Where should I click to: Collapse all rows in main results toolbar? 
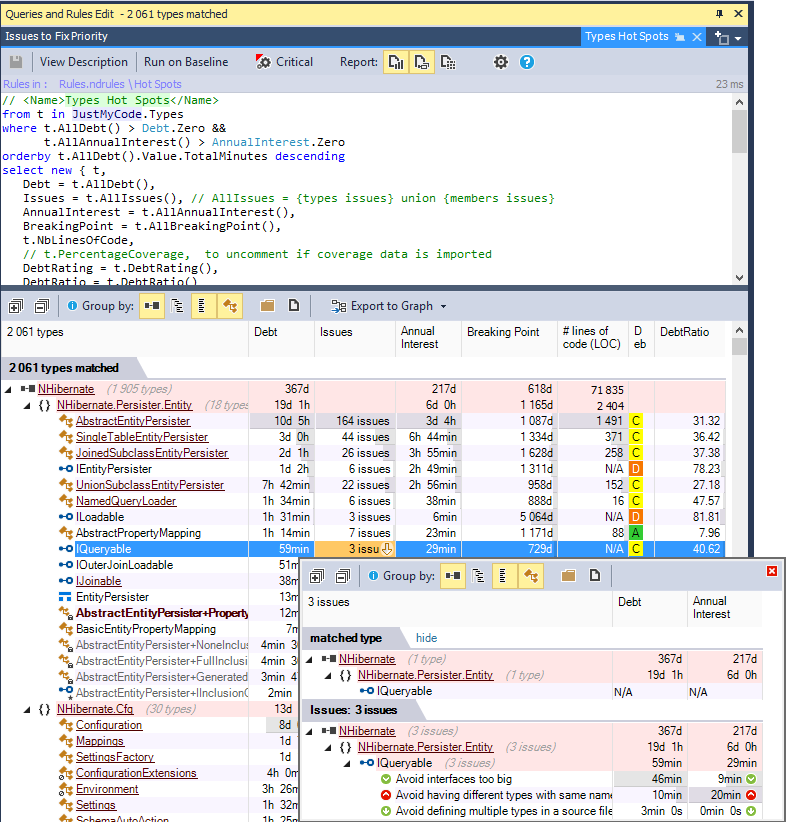coord(41,306)
